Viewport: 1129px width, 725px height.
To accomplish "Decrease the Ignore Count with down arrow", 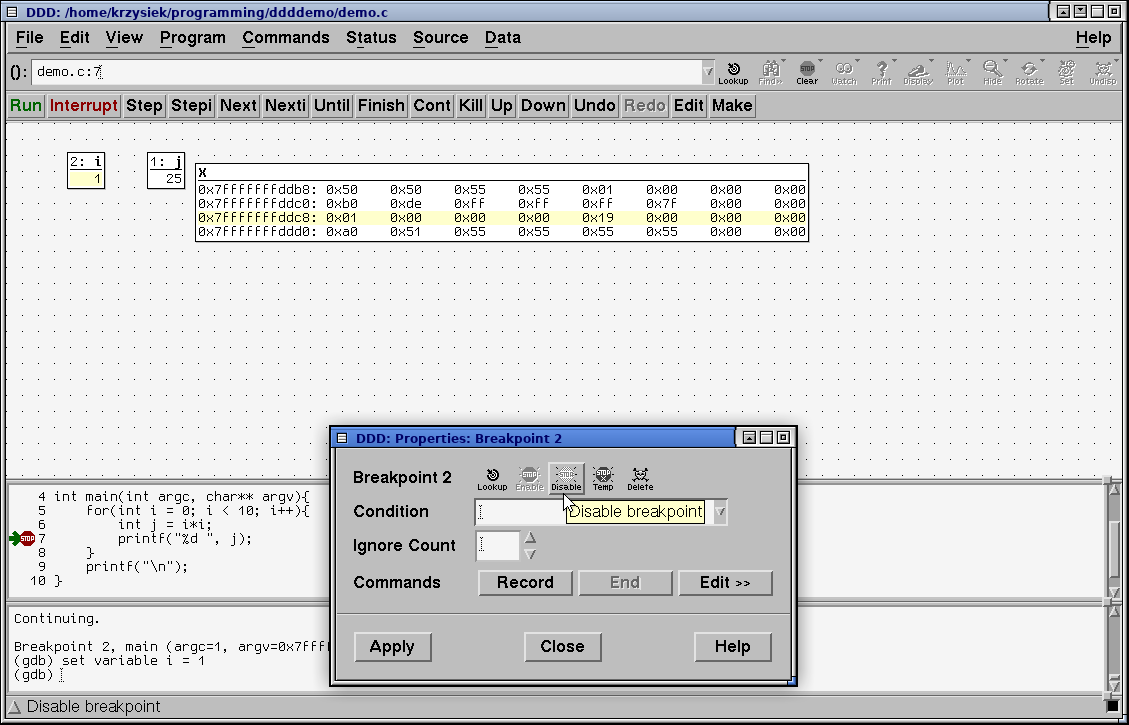I will (x=530, y=554).
